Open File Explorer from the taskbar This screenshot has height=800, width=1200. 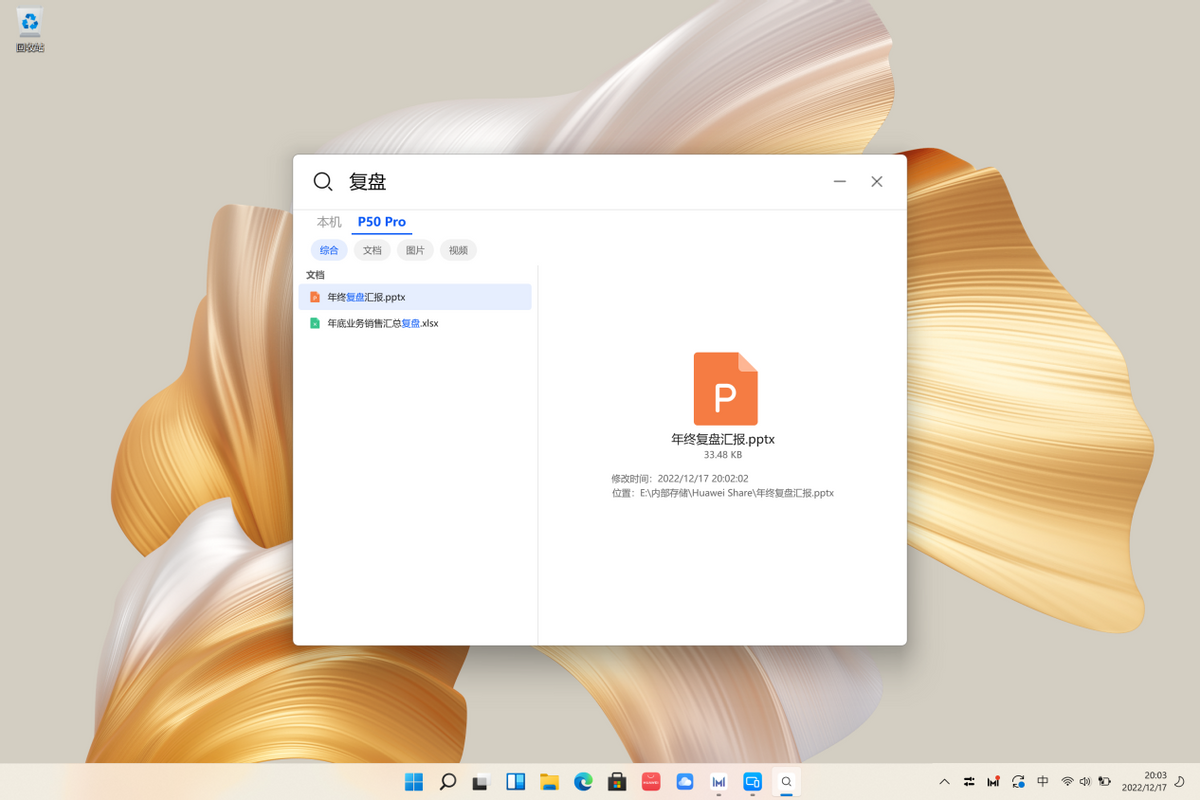click(x=549, y=782)
